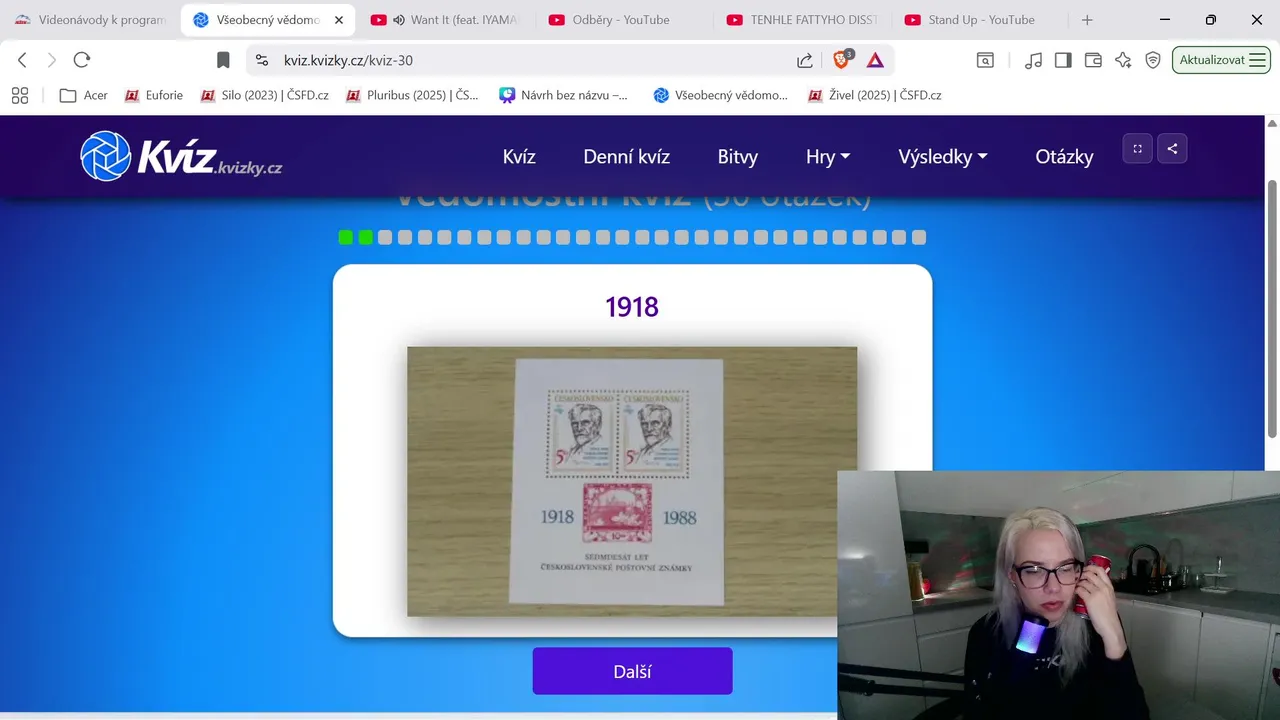Click the share icon in the address bar
The image size is (1280, 720).
(x=805, y=60)
